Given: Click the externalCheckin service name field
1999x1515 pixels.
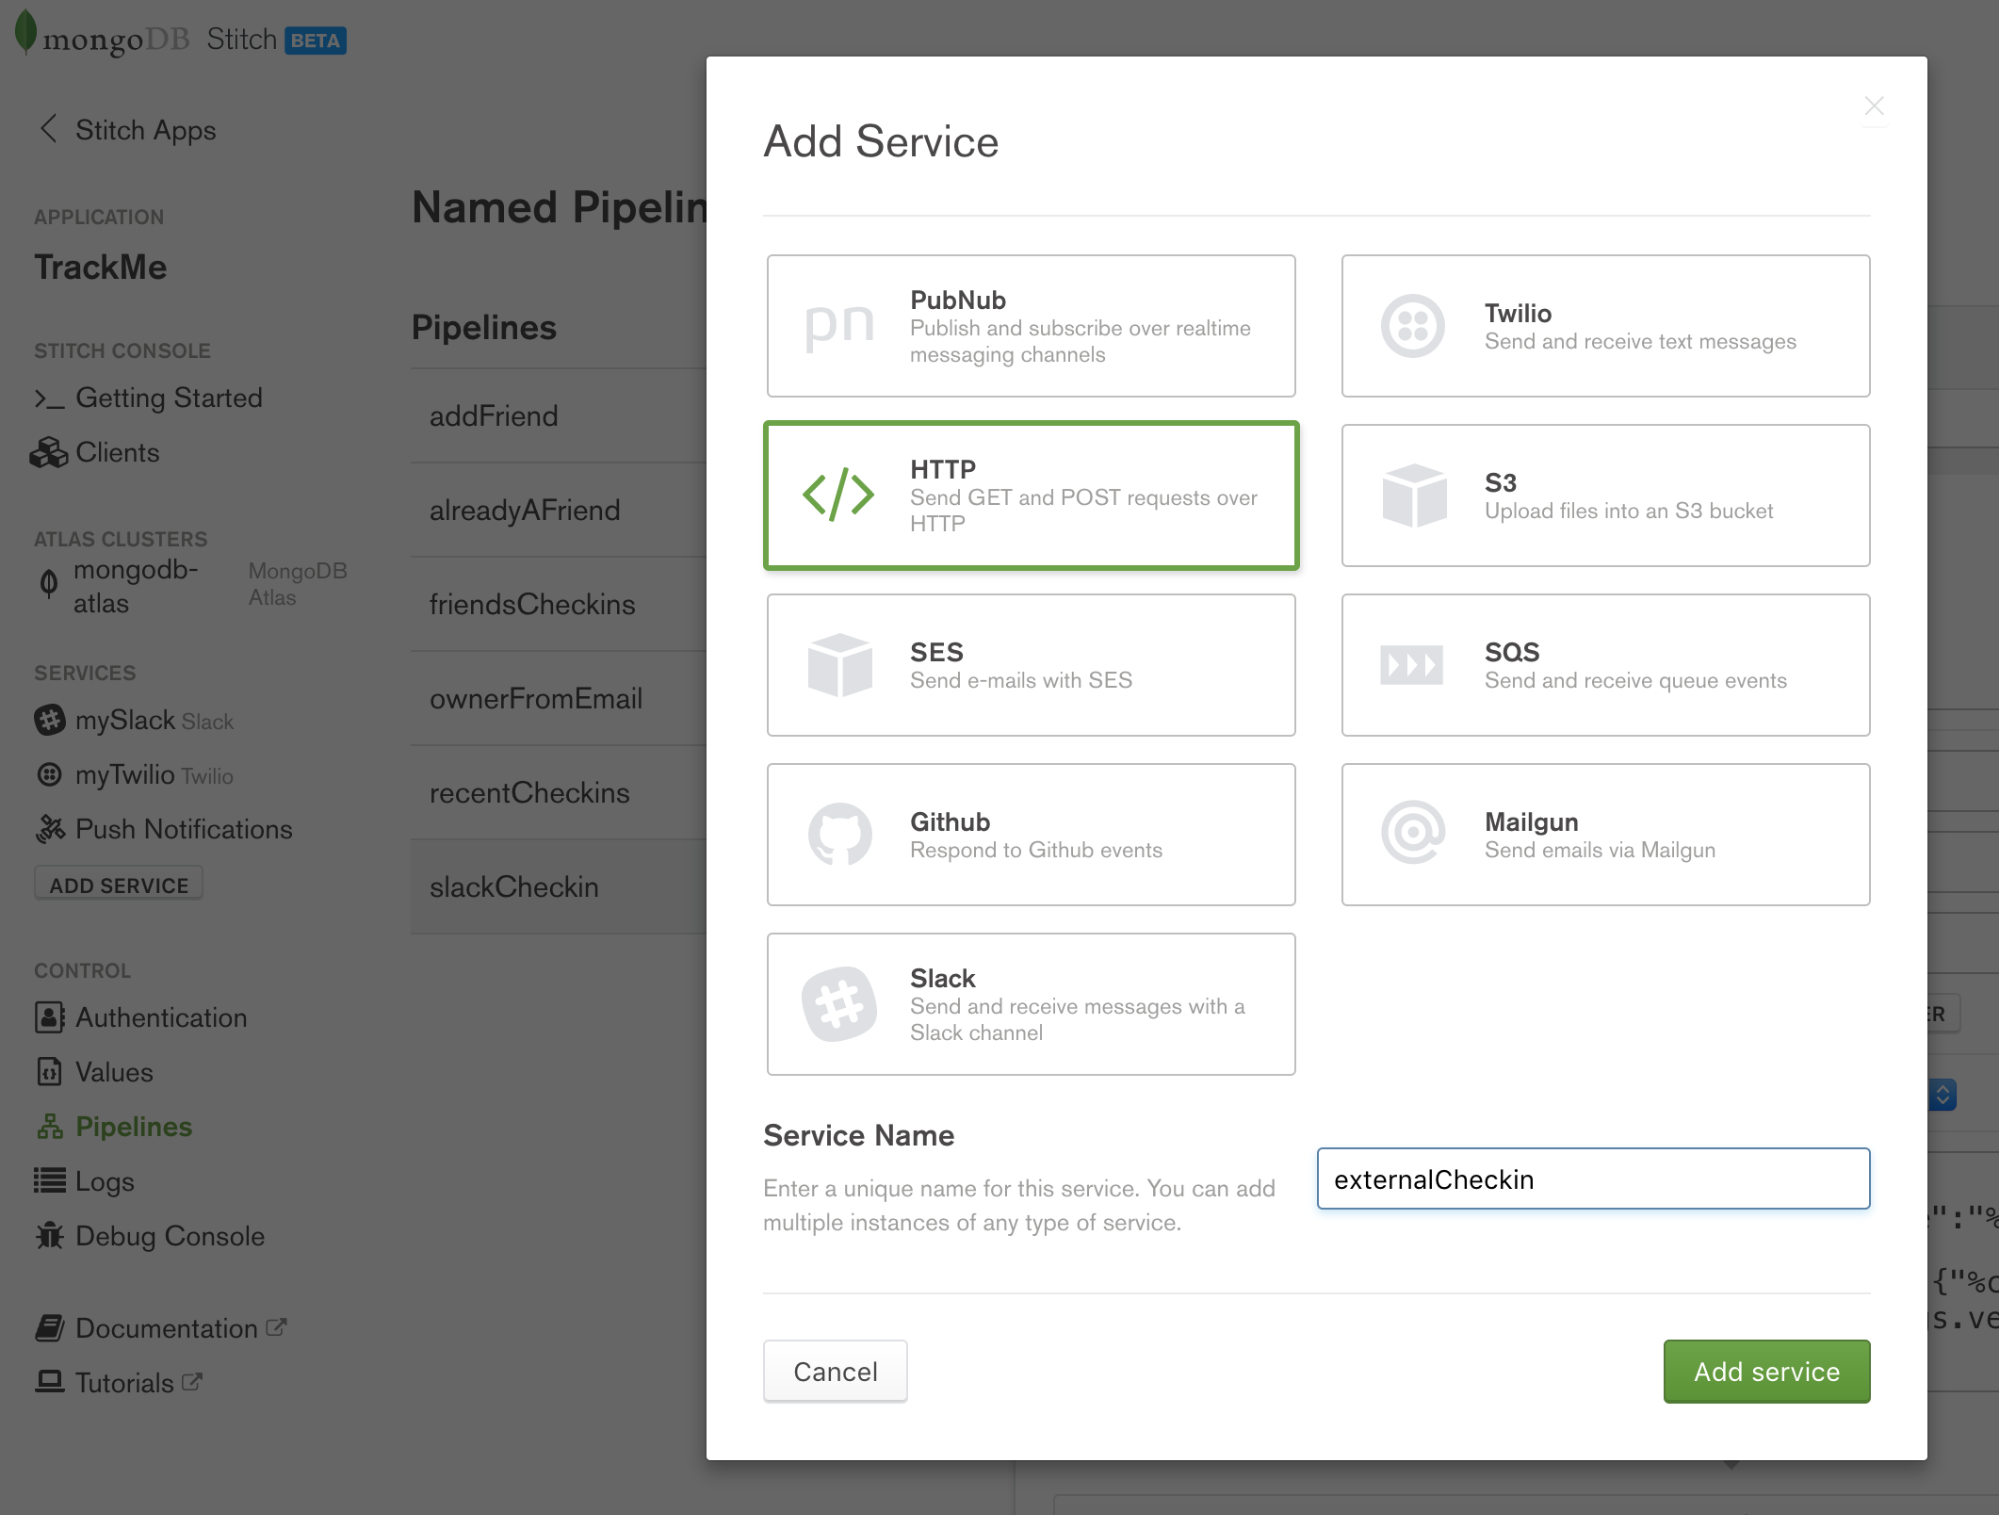Looking at the screenshot, I should 1592,1178.
